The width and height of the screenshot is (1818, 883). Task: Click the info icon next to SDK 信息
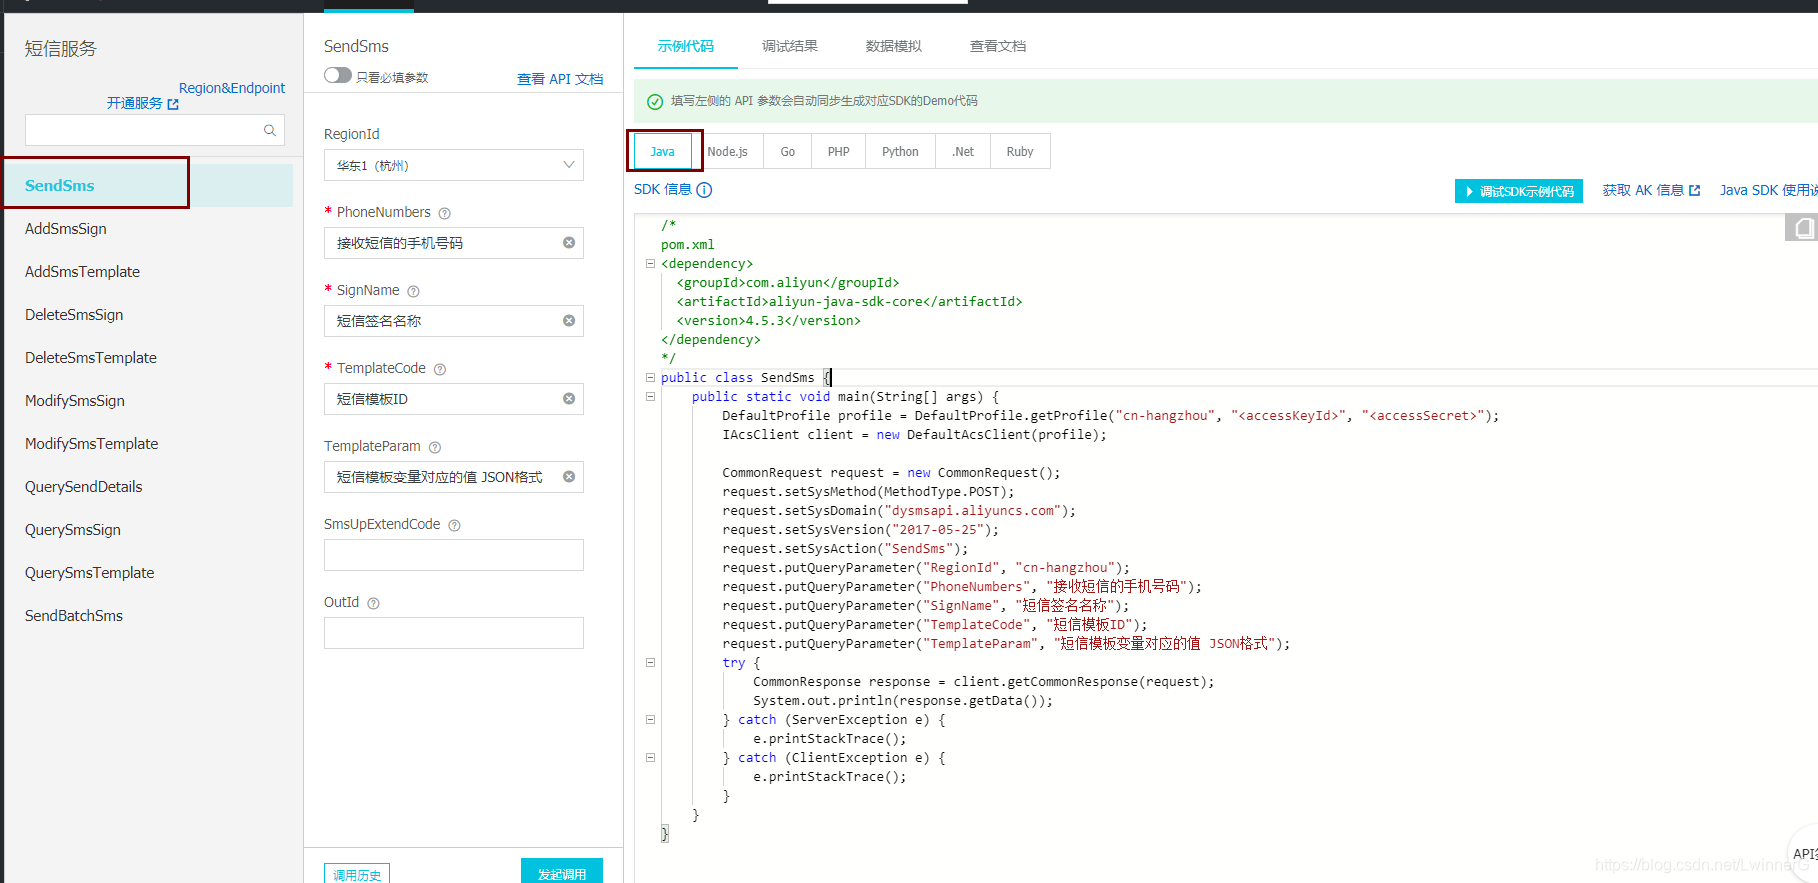(x=704, y=190)
